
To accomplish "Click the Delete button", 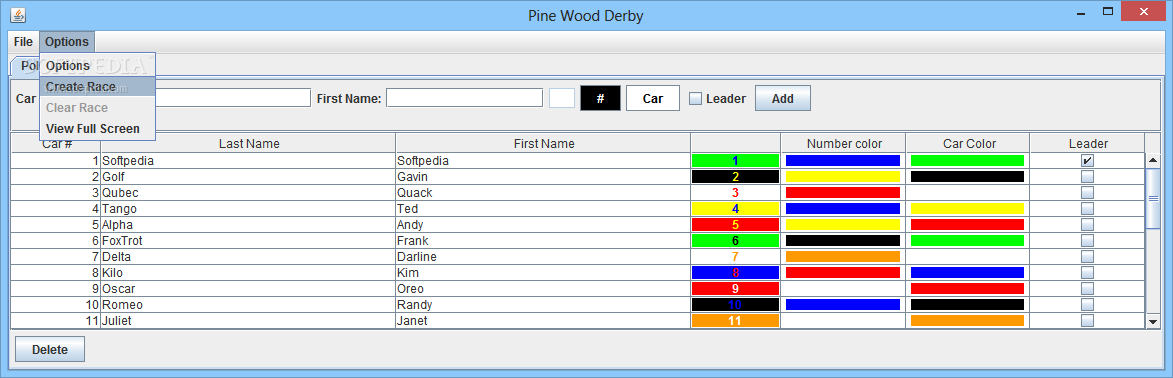I will point(50,350).
